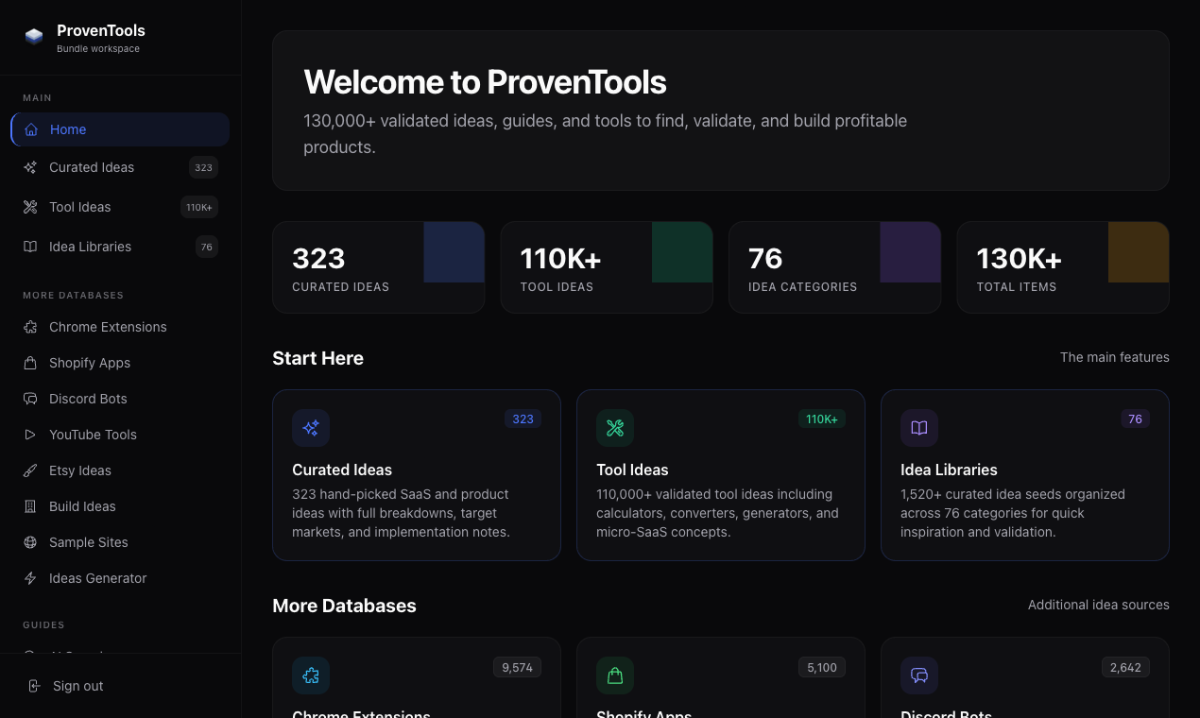The image size is (1200, 718).
Task: Select Curated Ideas in the sidebar menu
Action: point(91,167)
